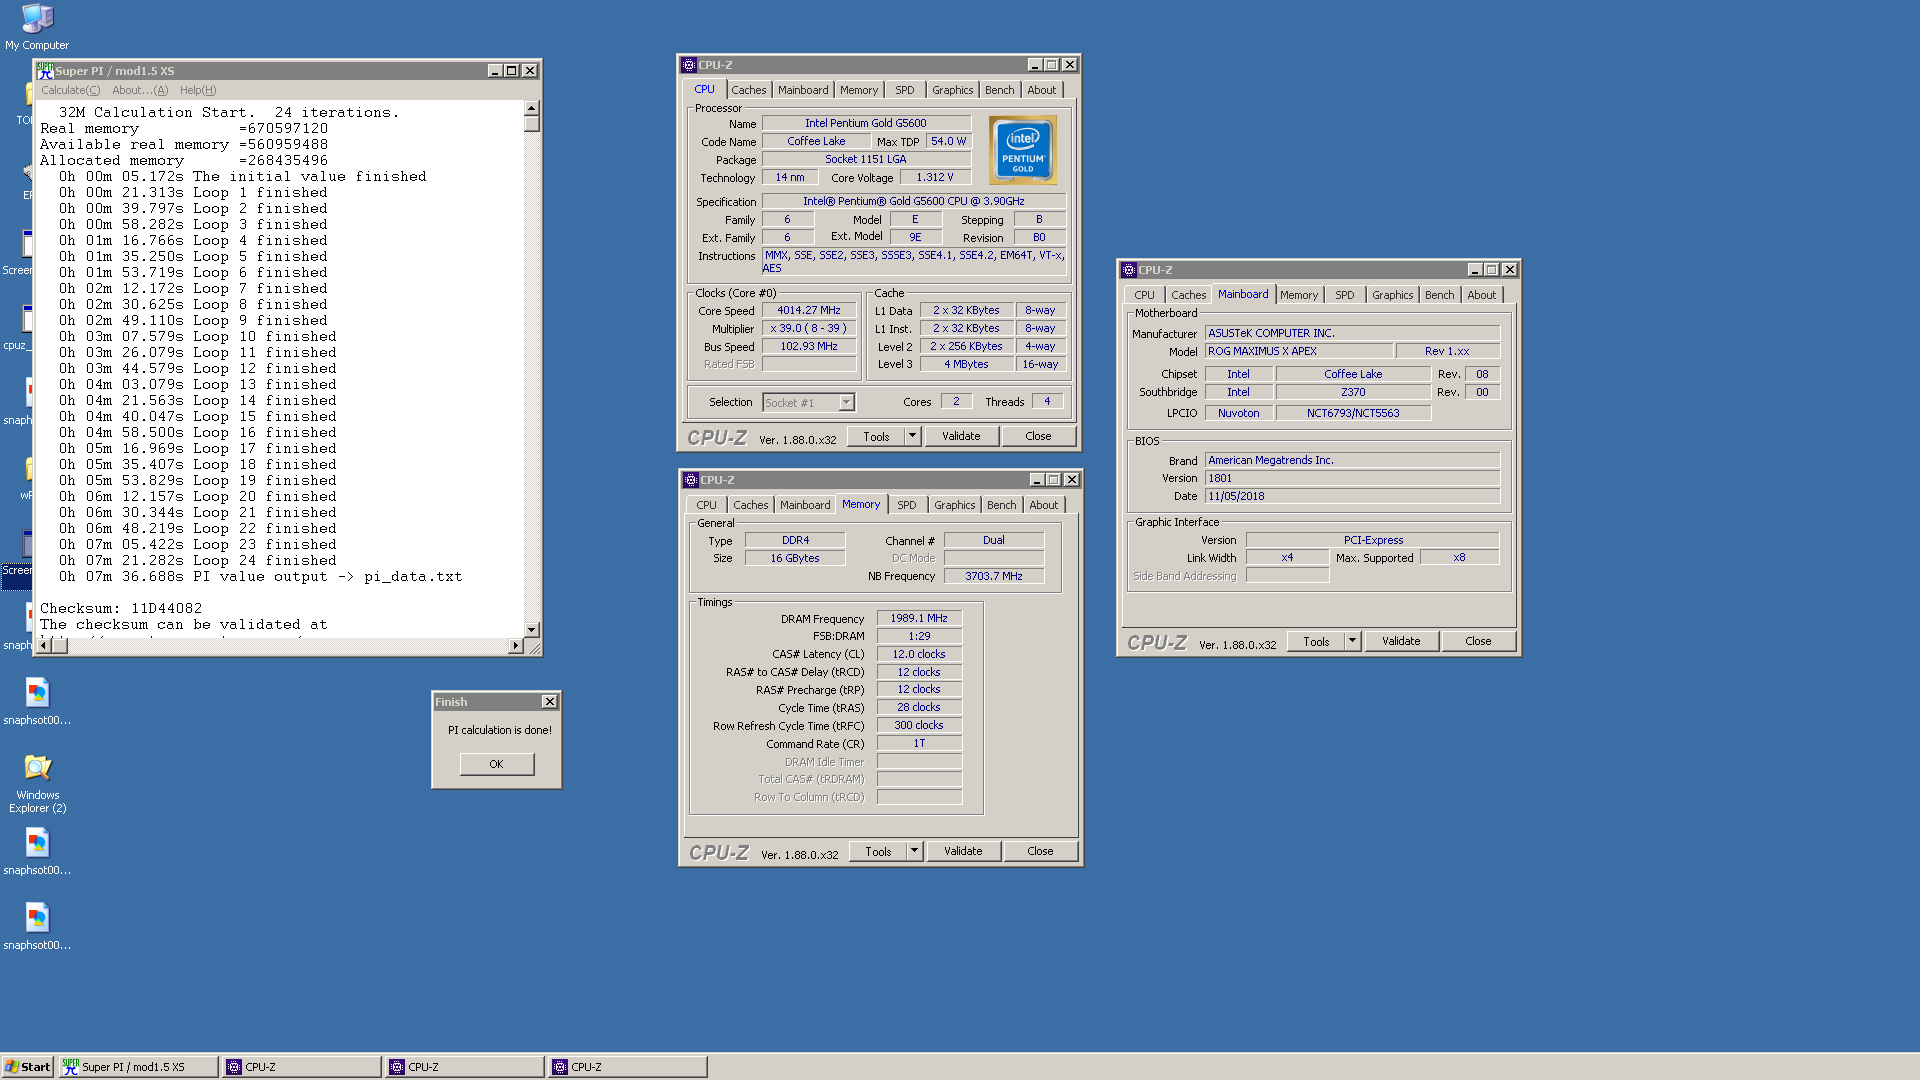Click Super PI horizontal scrollbar right arrow

click(x=516, y=646)
